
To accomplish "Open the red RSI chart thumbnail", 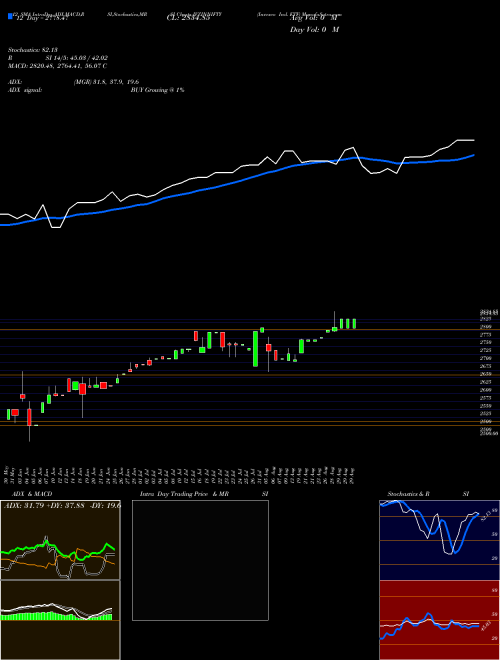I will point(439,620).
